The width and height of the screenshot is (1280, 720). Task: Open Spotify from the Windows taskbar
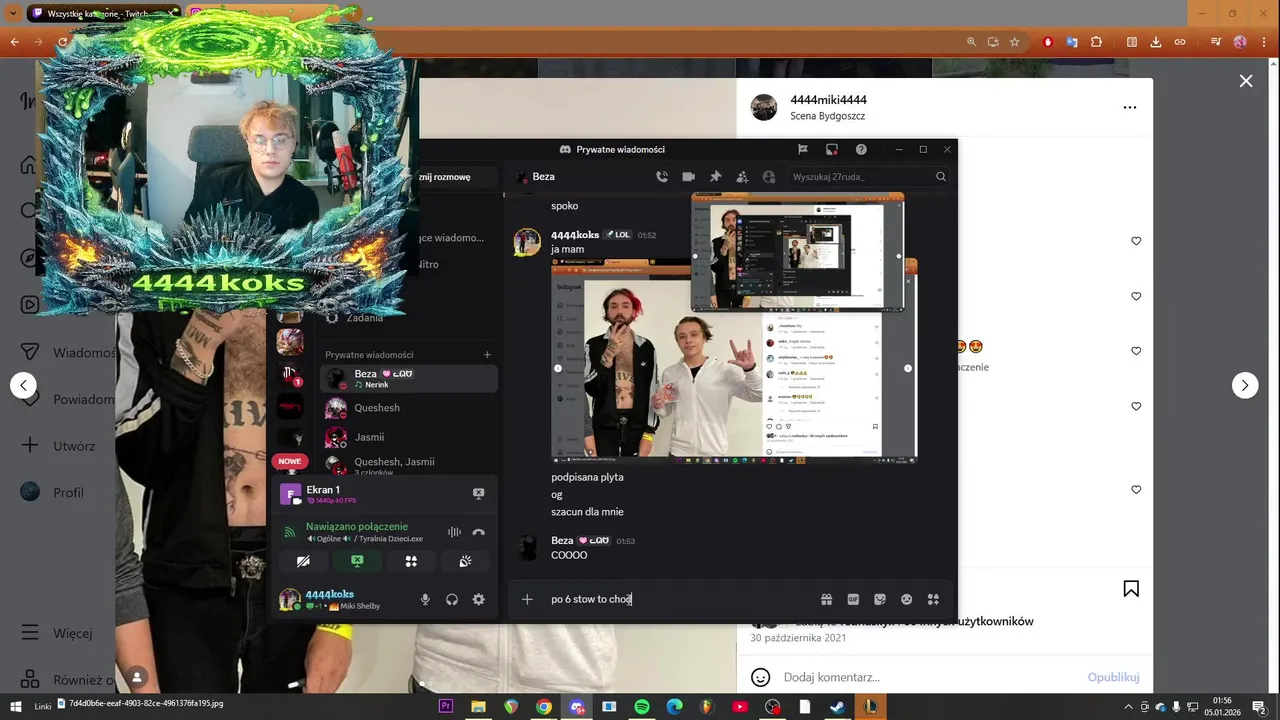point(642,706)
